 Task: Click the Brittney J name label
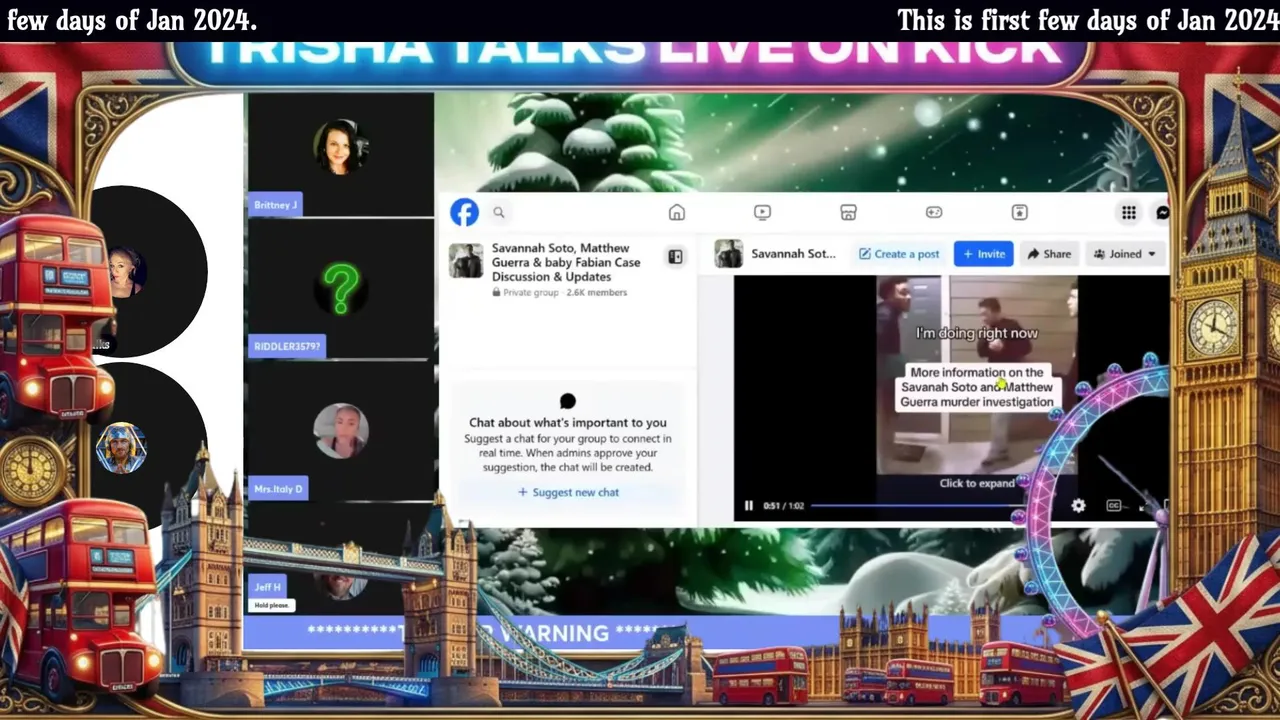click(275, 205)
